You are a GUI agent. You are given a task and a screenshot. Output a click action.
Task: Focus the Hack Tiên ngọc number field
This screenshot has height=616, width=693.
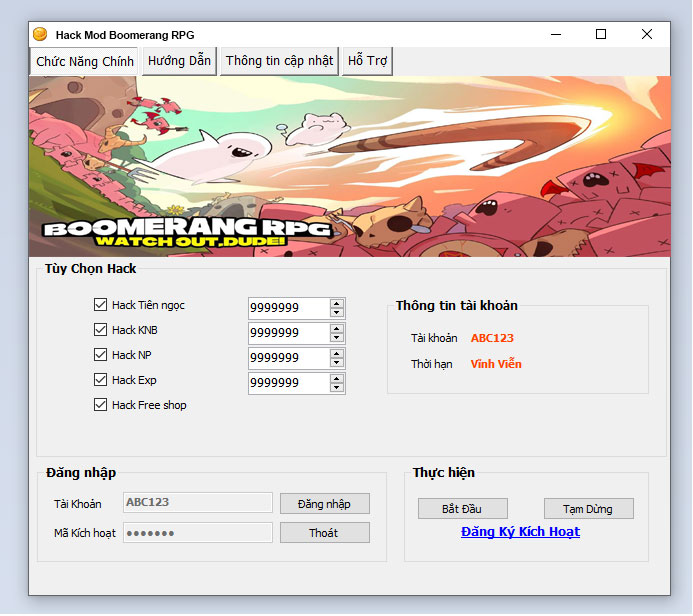(289, 308)
